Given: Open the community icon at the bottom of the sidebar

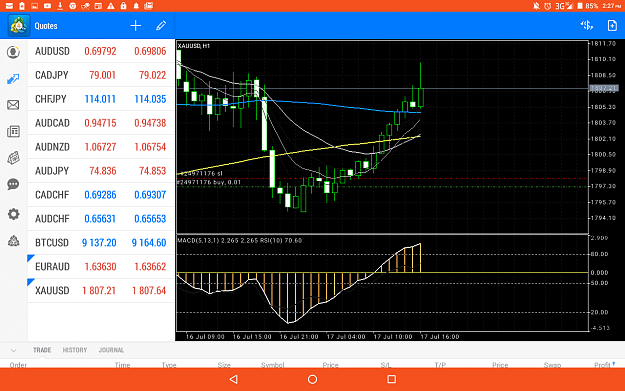Looking at the screenshot, I should tap(13, 241).
